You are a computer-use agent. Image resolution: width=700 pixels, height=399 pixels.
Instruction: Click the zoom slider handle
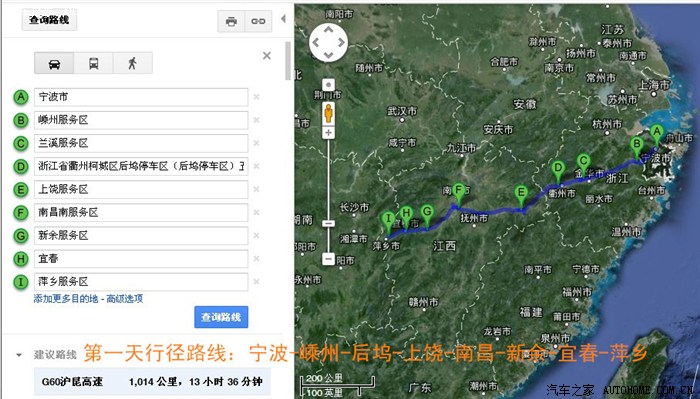329,223
